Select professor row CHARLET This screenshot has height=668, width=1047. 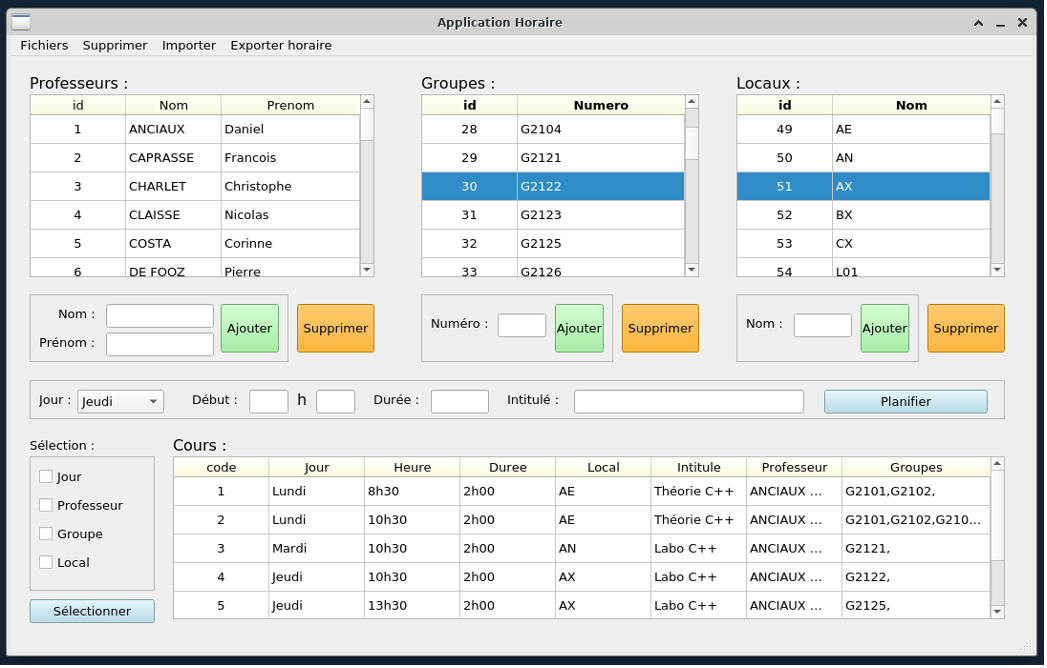click(195, 187)
